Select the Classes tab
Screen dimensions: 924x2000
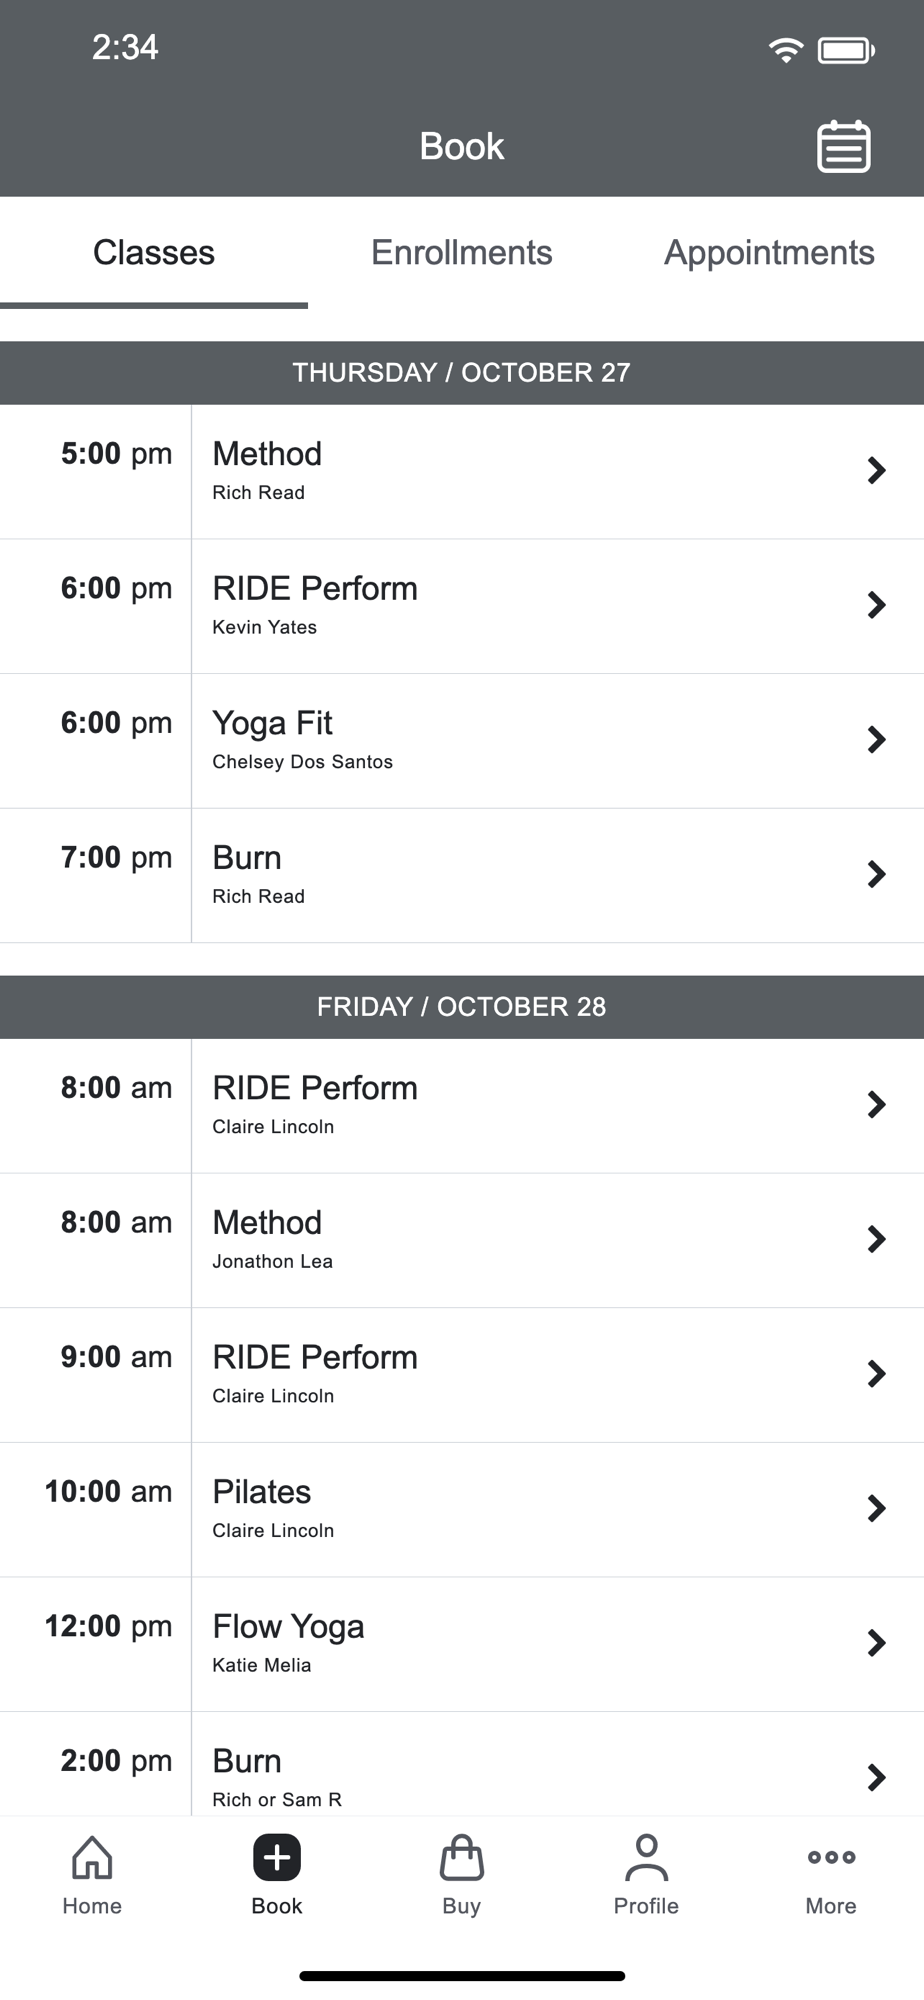click(x=154, y=253)
